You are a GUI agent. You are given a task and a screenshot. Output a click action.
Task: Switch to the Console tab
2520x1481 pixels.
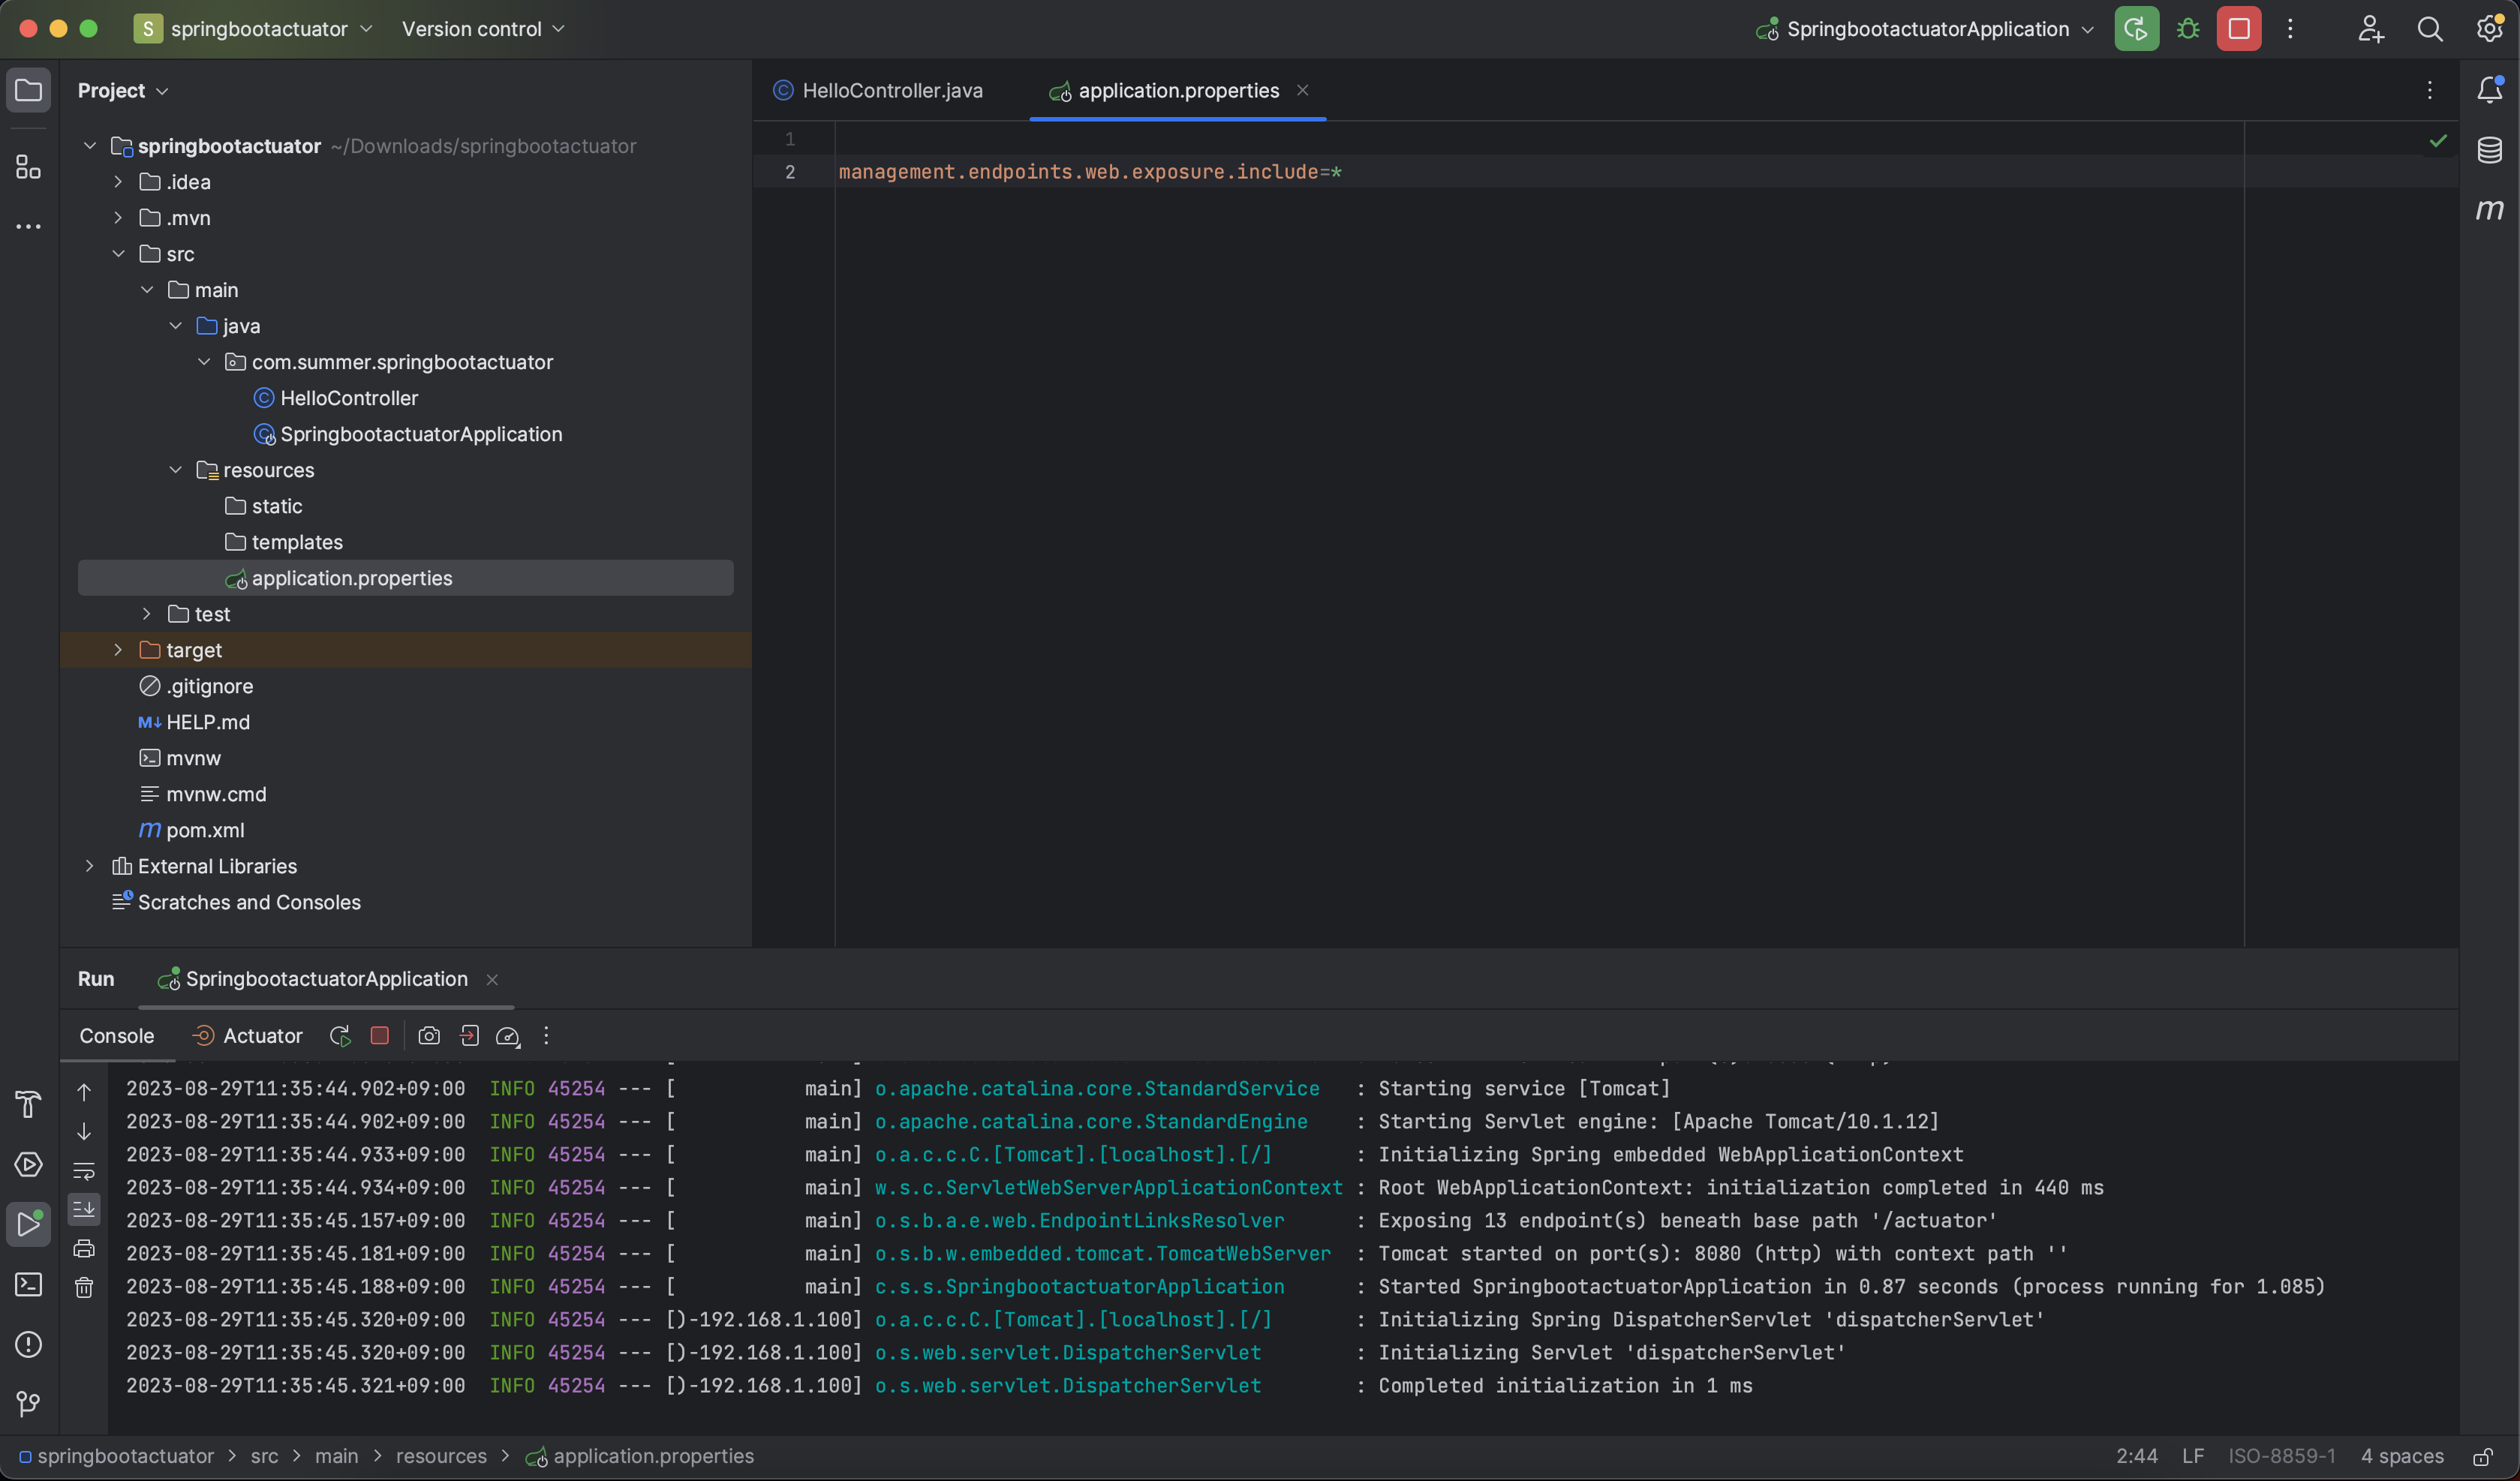coord(117,1036)
